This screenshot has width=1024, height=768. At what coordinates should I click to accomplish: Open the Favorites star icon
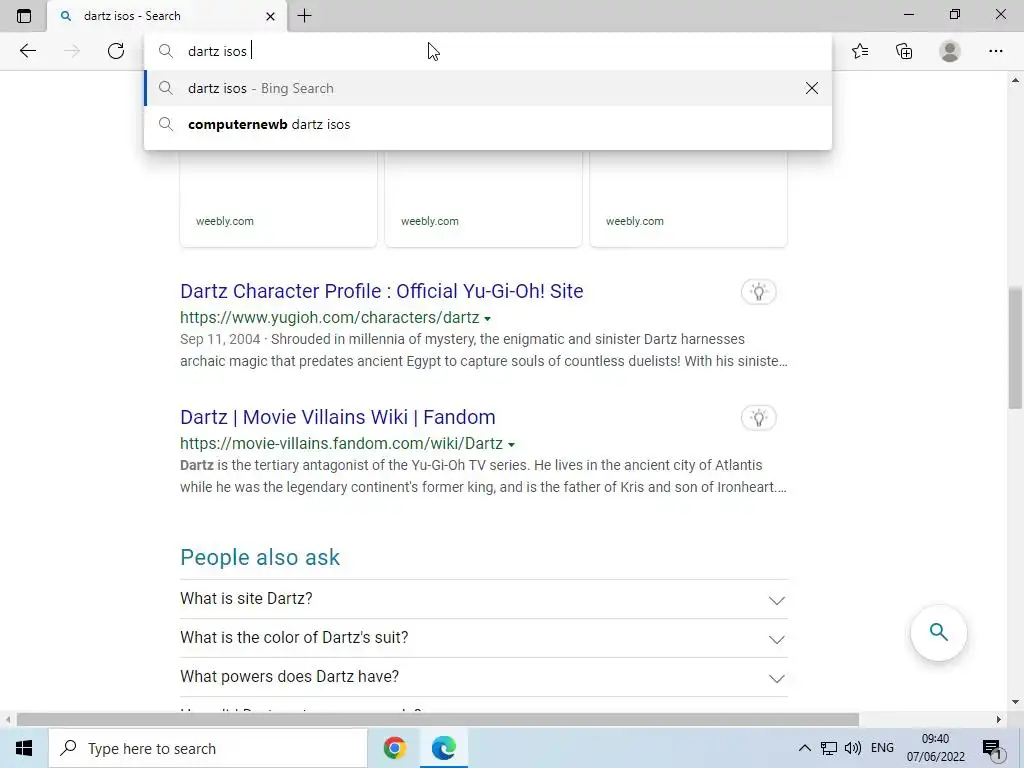pos(860,51)
